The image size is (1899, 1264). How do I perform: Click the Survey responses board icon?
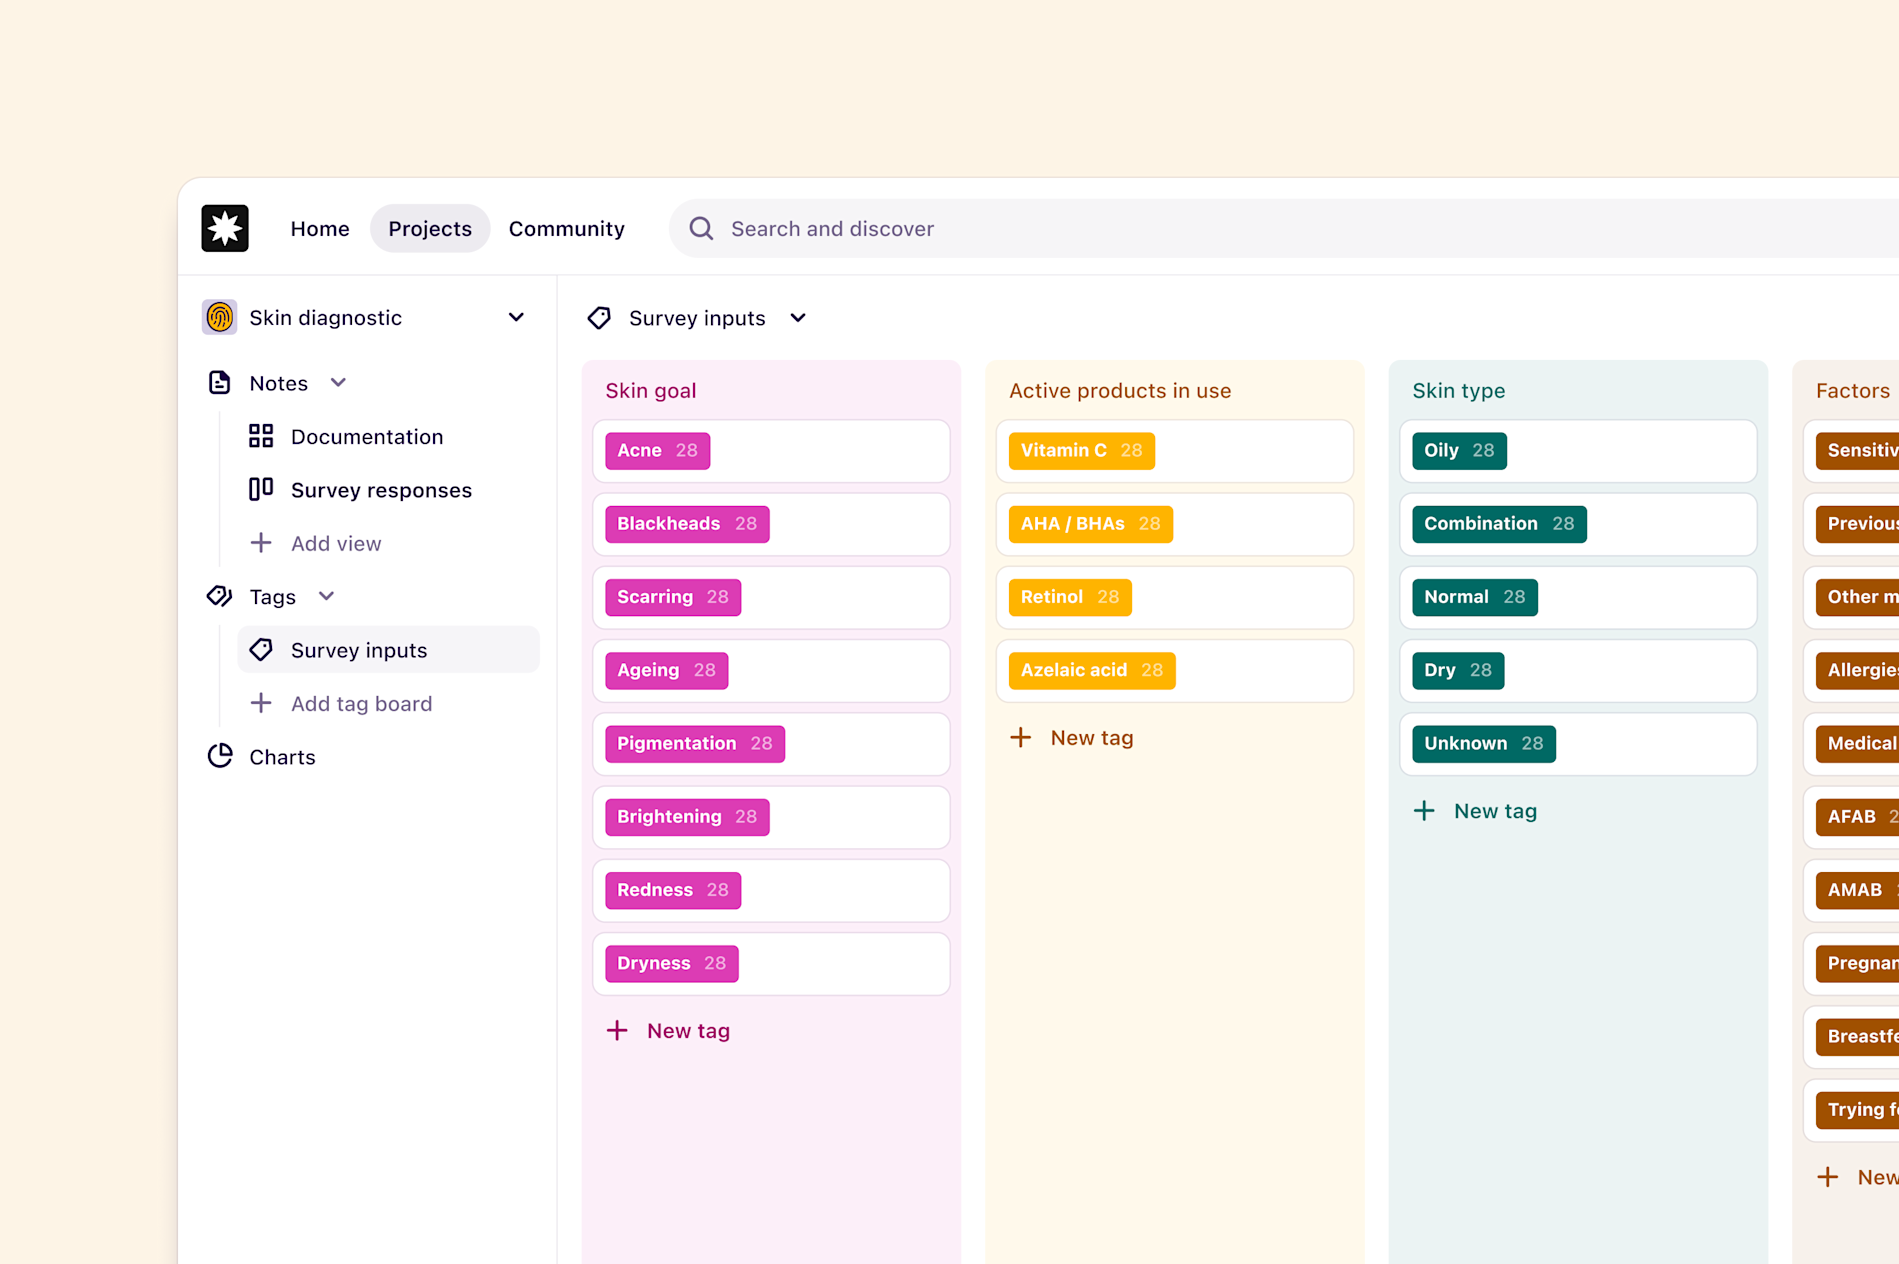pyautogui.click(x=261, y=489)
